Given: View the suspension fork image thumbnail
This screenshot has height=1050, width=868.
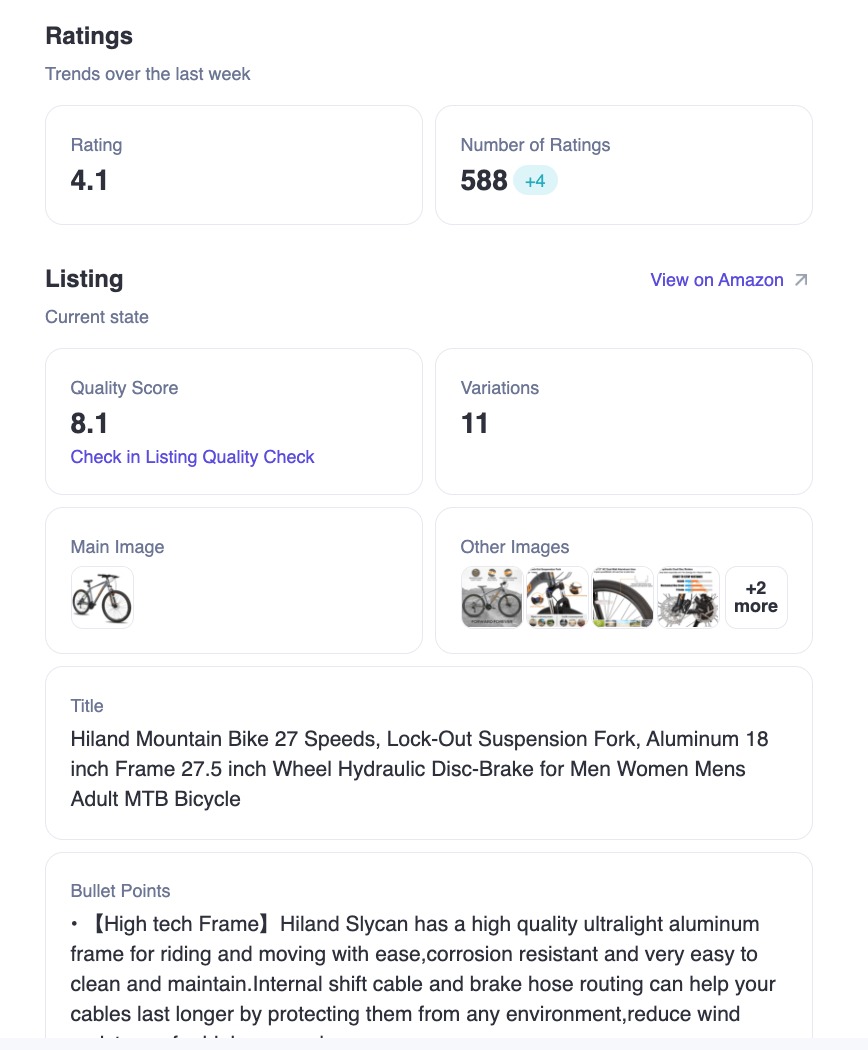Looking at the screenshot, I should (x=557, y=597).
